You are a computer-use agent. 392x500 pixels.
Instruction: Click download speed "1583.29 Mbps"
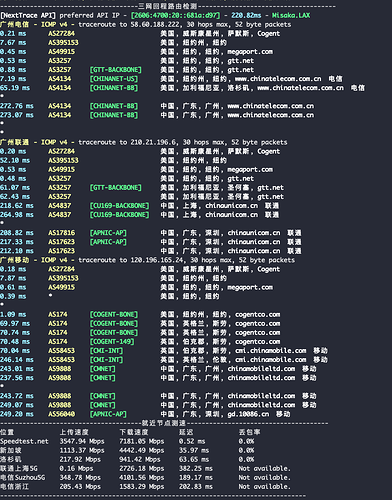142,486
